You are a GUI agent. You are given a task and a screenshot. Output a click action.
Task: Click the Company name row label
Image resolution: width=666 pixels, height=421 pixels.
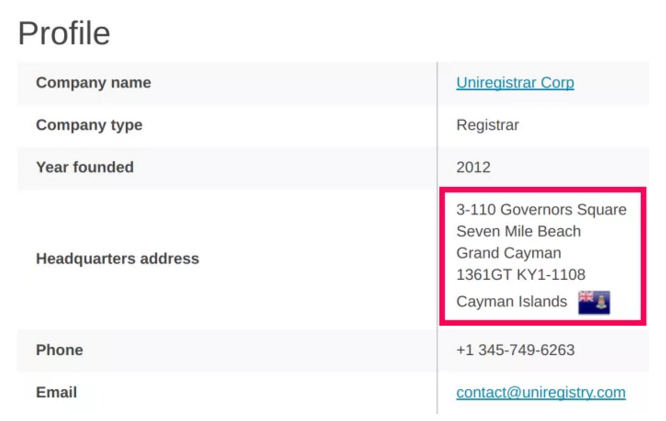[x=93, y=83]
